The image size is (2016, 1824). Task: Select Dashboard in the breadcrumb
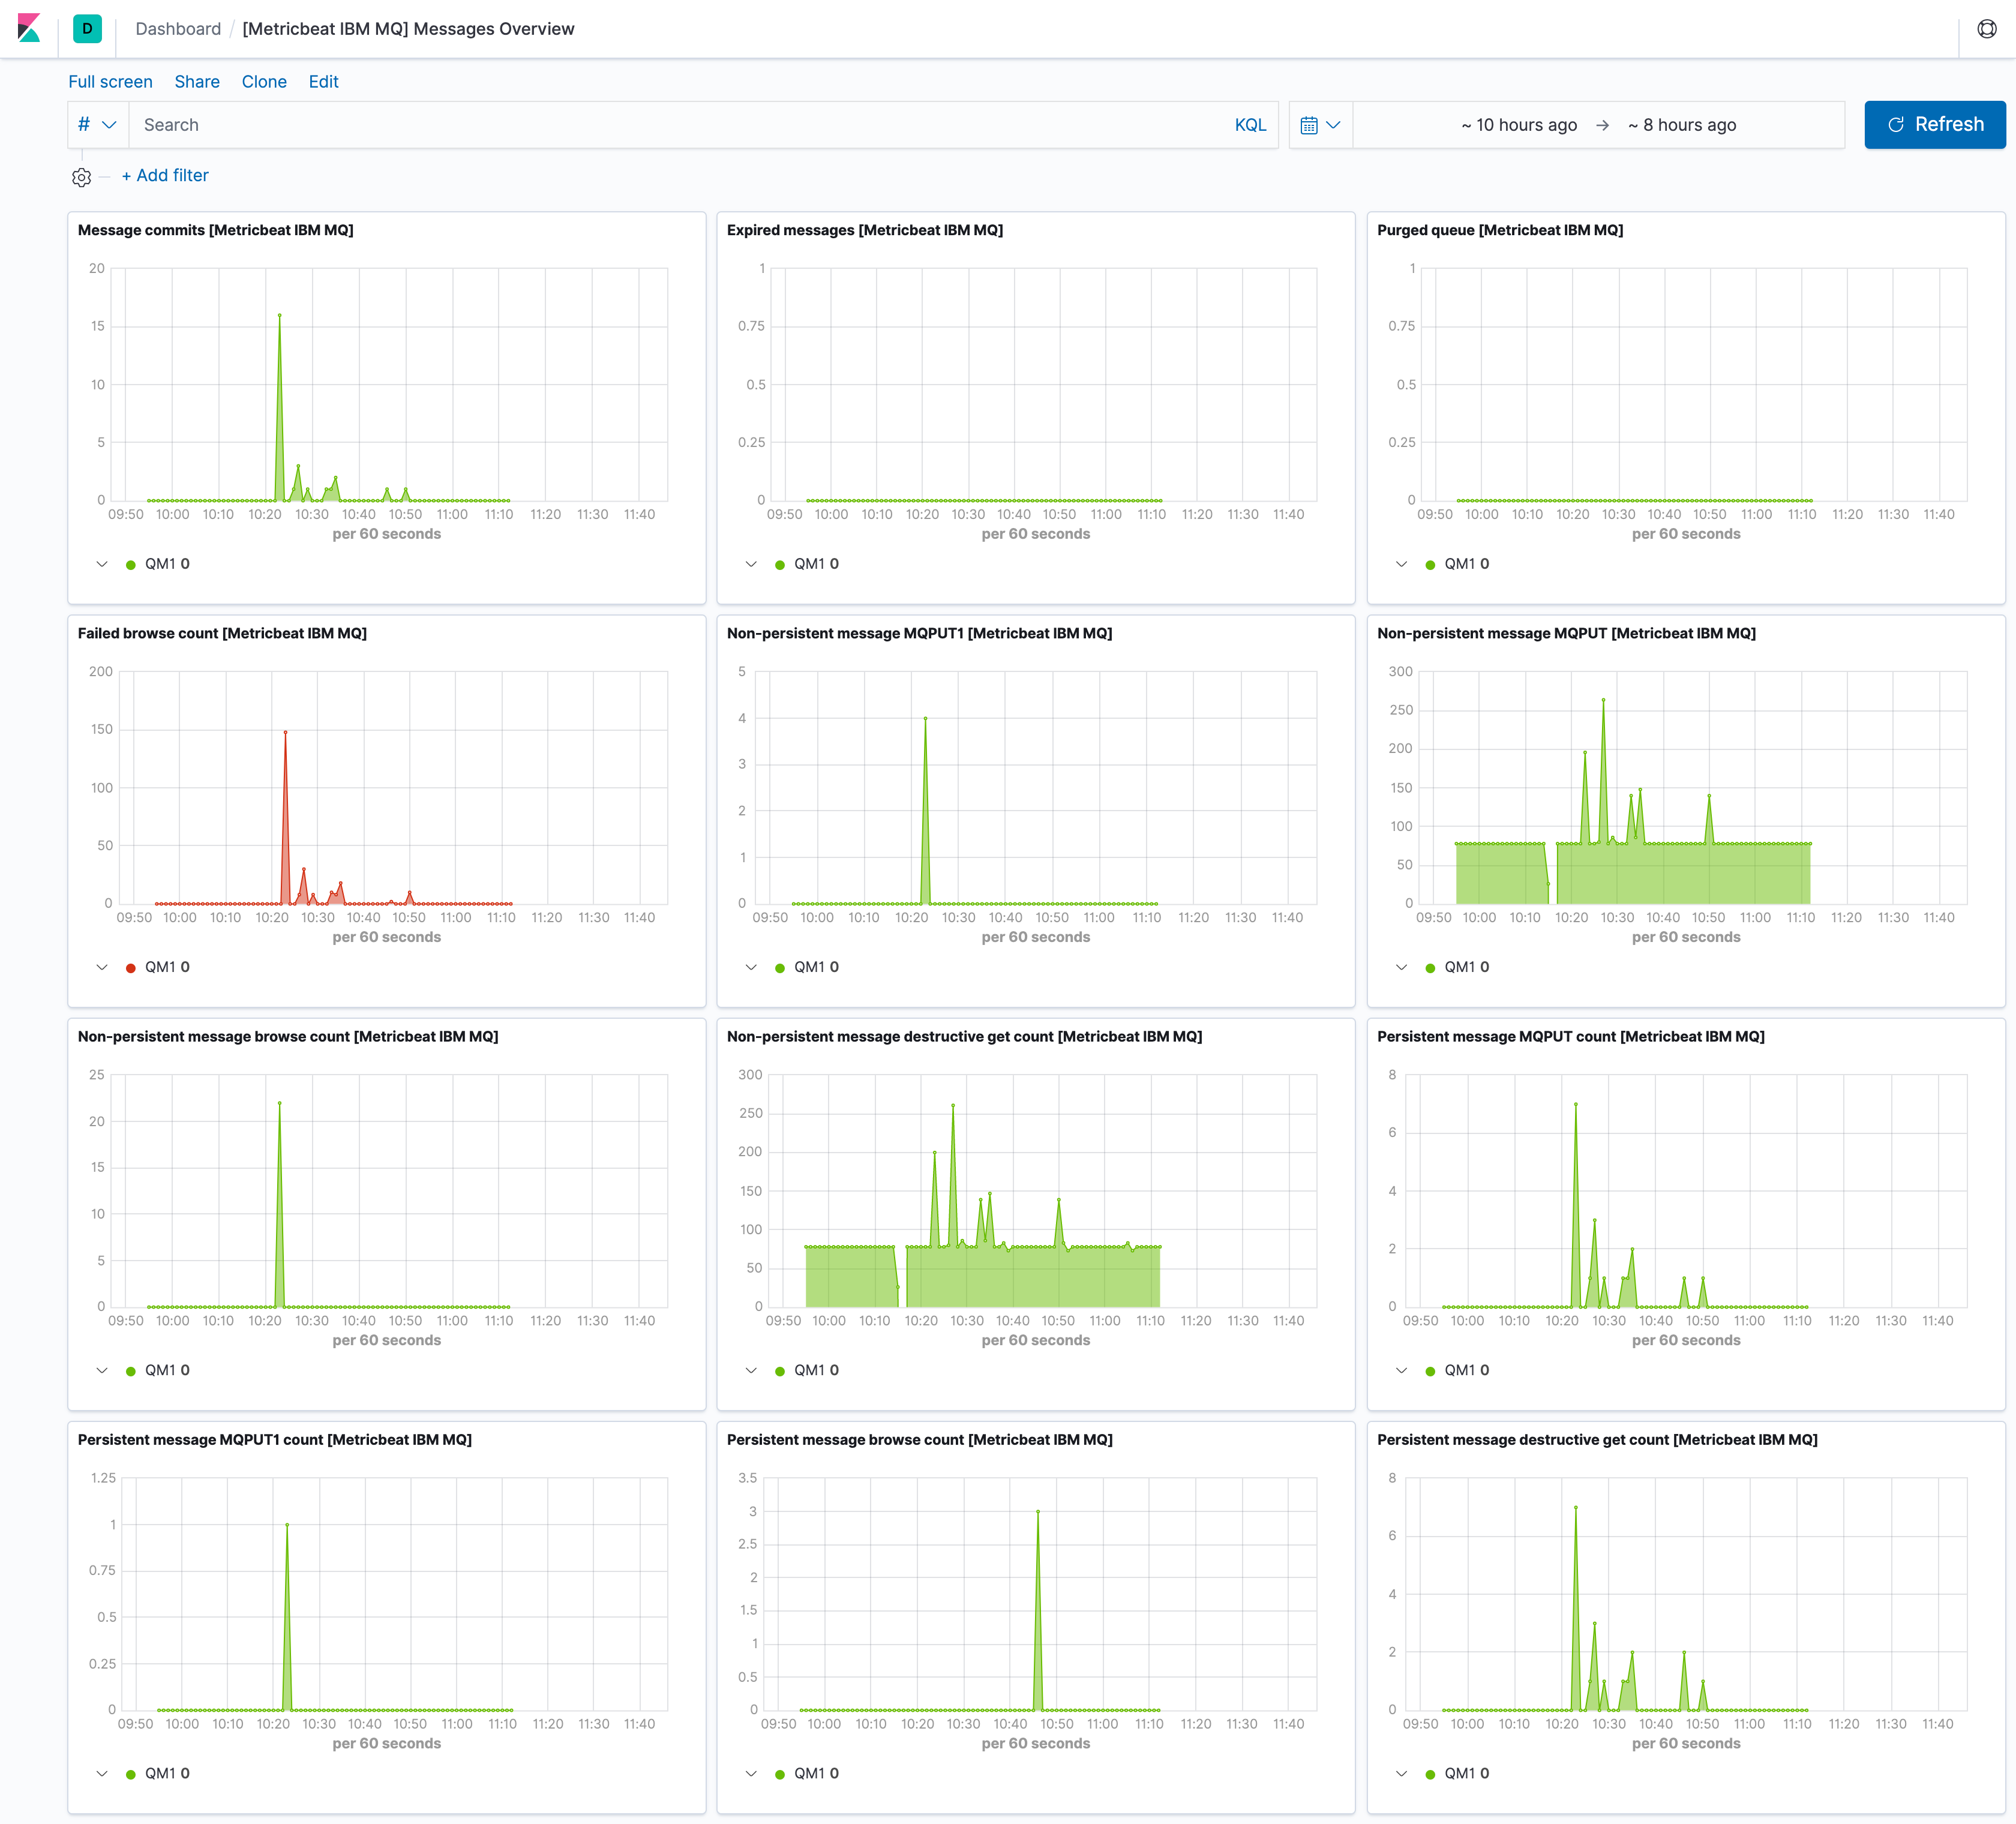[178, 29]
